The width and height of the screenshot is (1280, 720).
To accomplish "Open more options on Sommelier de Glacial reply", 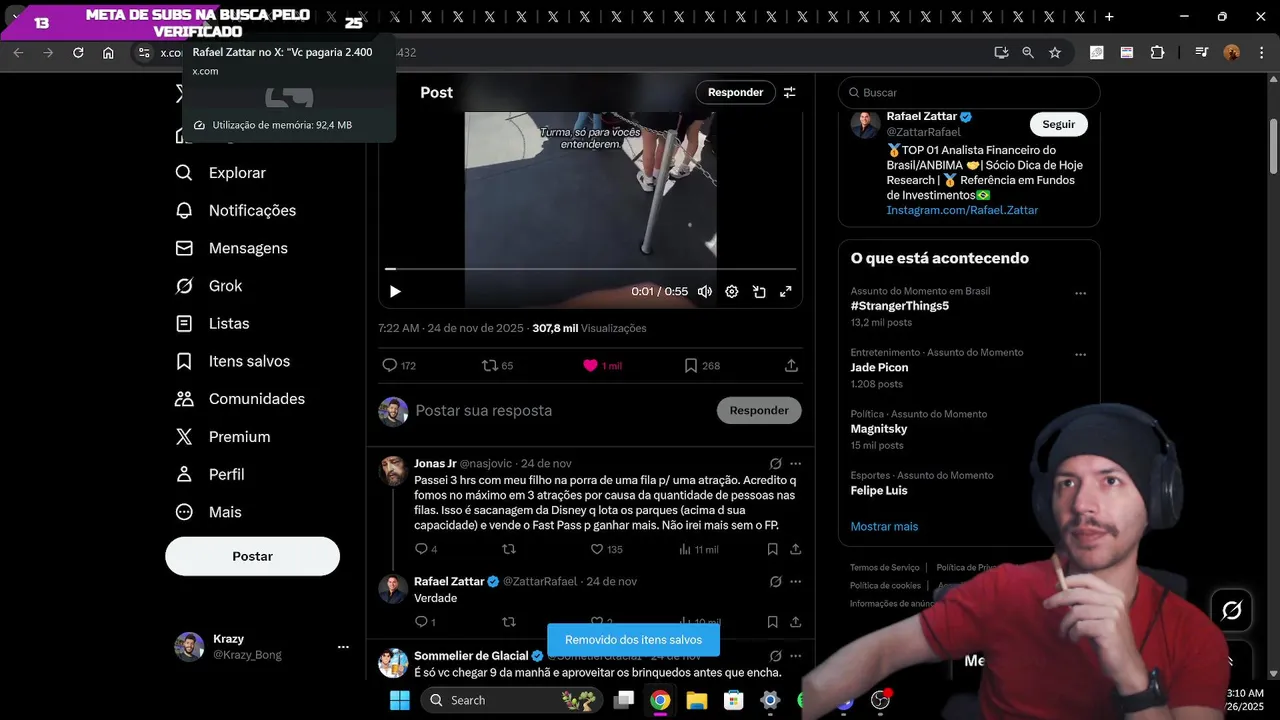I will point(796,656).
